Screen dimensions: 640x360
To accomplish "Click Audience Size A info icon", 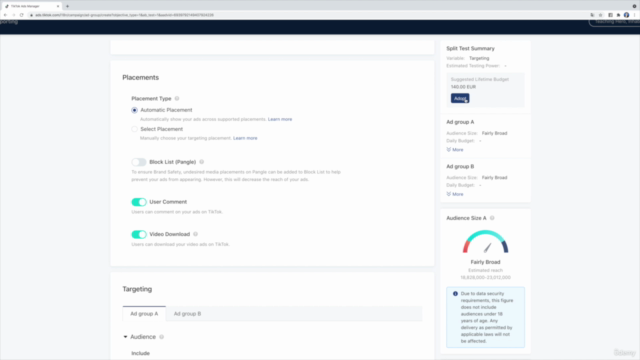I will point(492,218).
